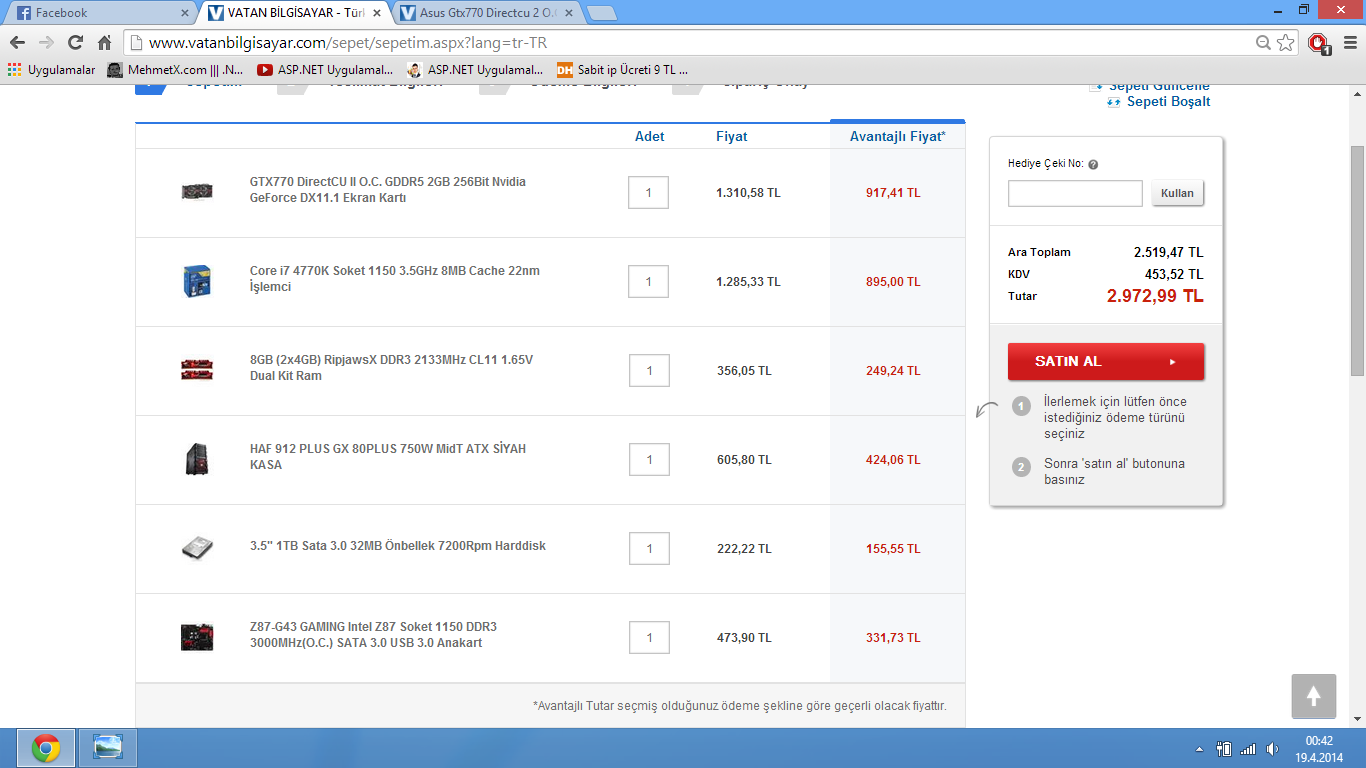This screenshot has width=1366, height=768.
Task: Open the Z87-G43 GAMING motherboard product link
Action: pos(373,635)
